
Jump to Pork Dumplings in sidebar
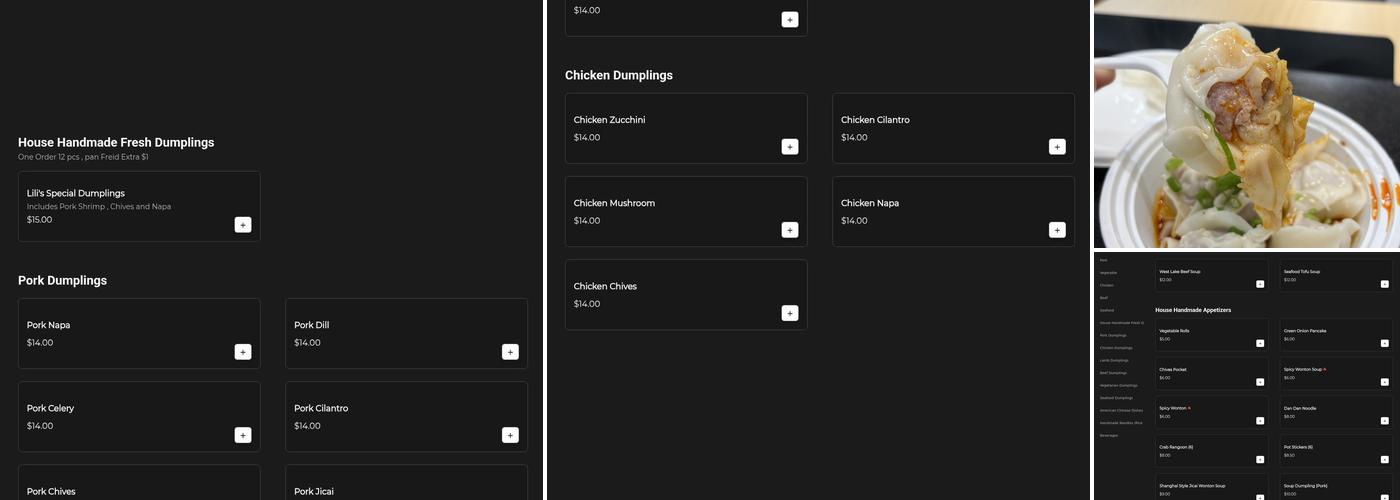(x=1113, y=335)
